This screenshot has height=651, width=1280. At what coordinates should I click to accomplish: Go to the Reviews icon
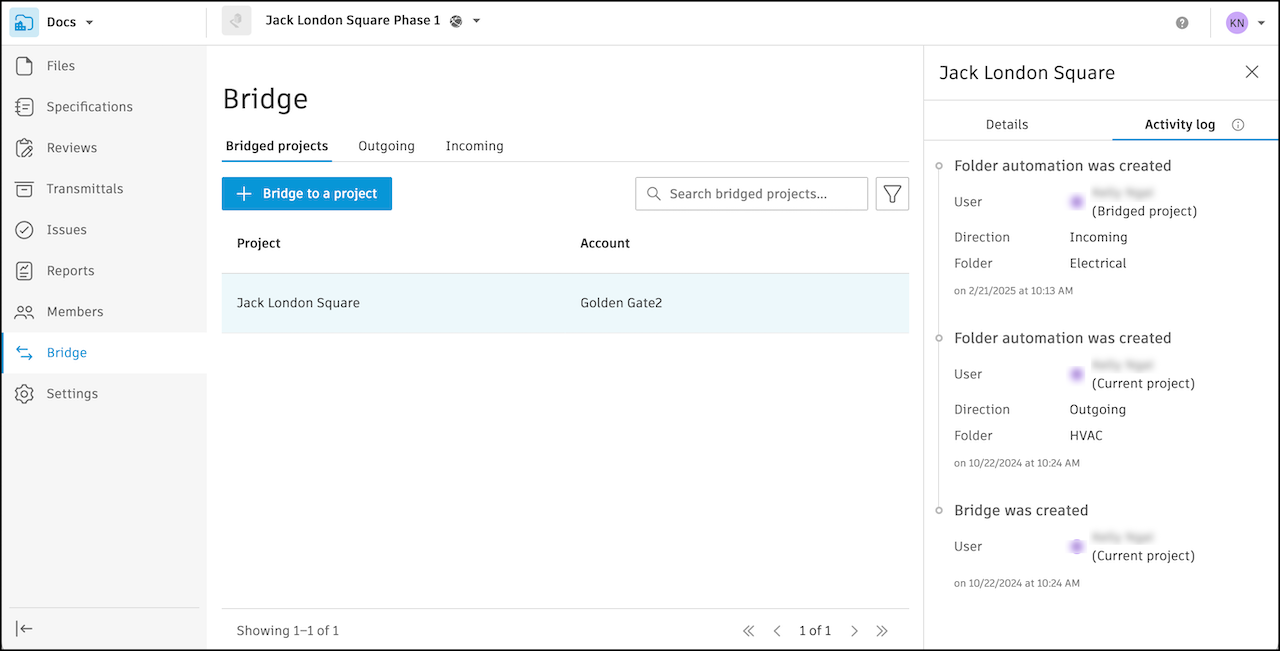25,148
